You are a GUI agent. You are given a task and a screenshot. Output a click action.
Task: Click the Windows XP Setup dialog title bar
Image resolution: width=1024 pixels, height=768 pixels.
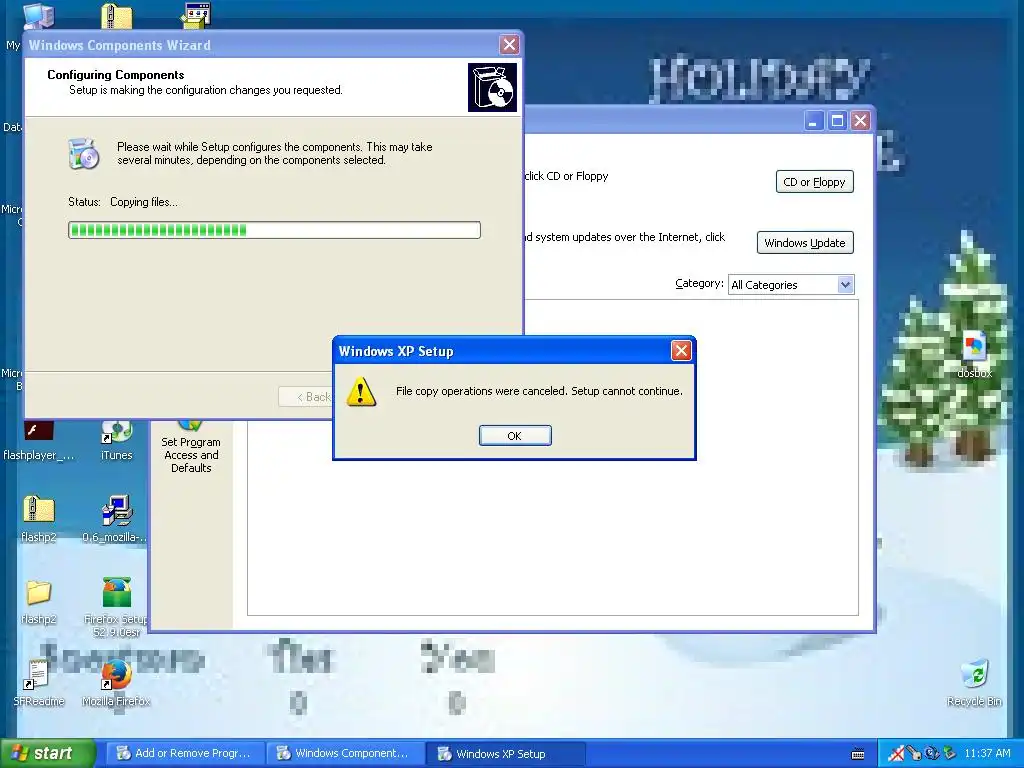503,351
